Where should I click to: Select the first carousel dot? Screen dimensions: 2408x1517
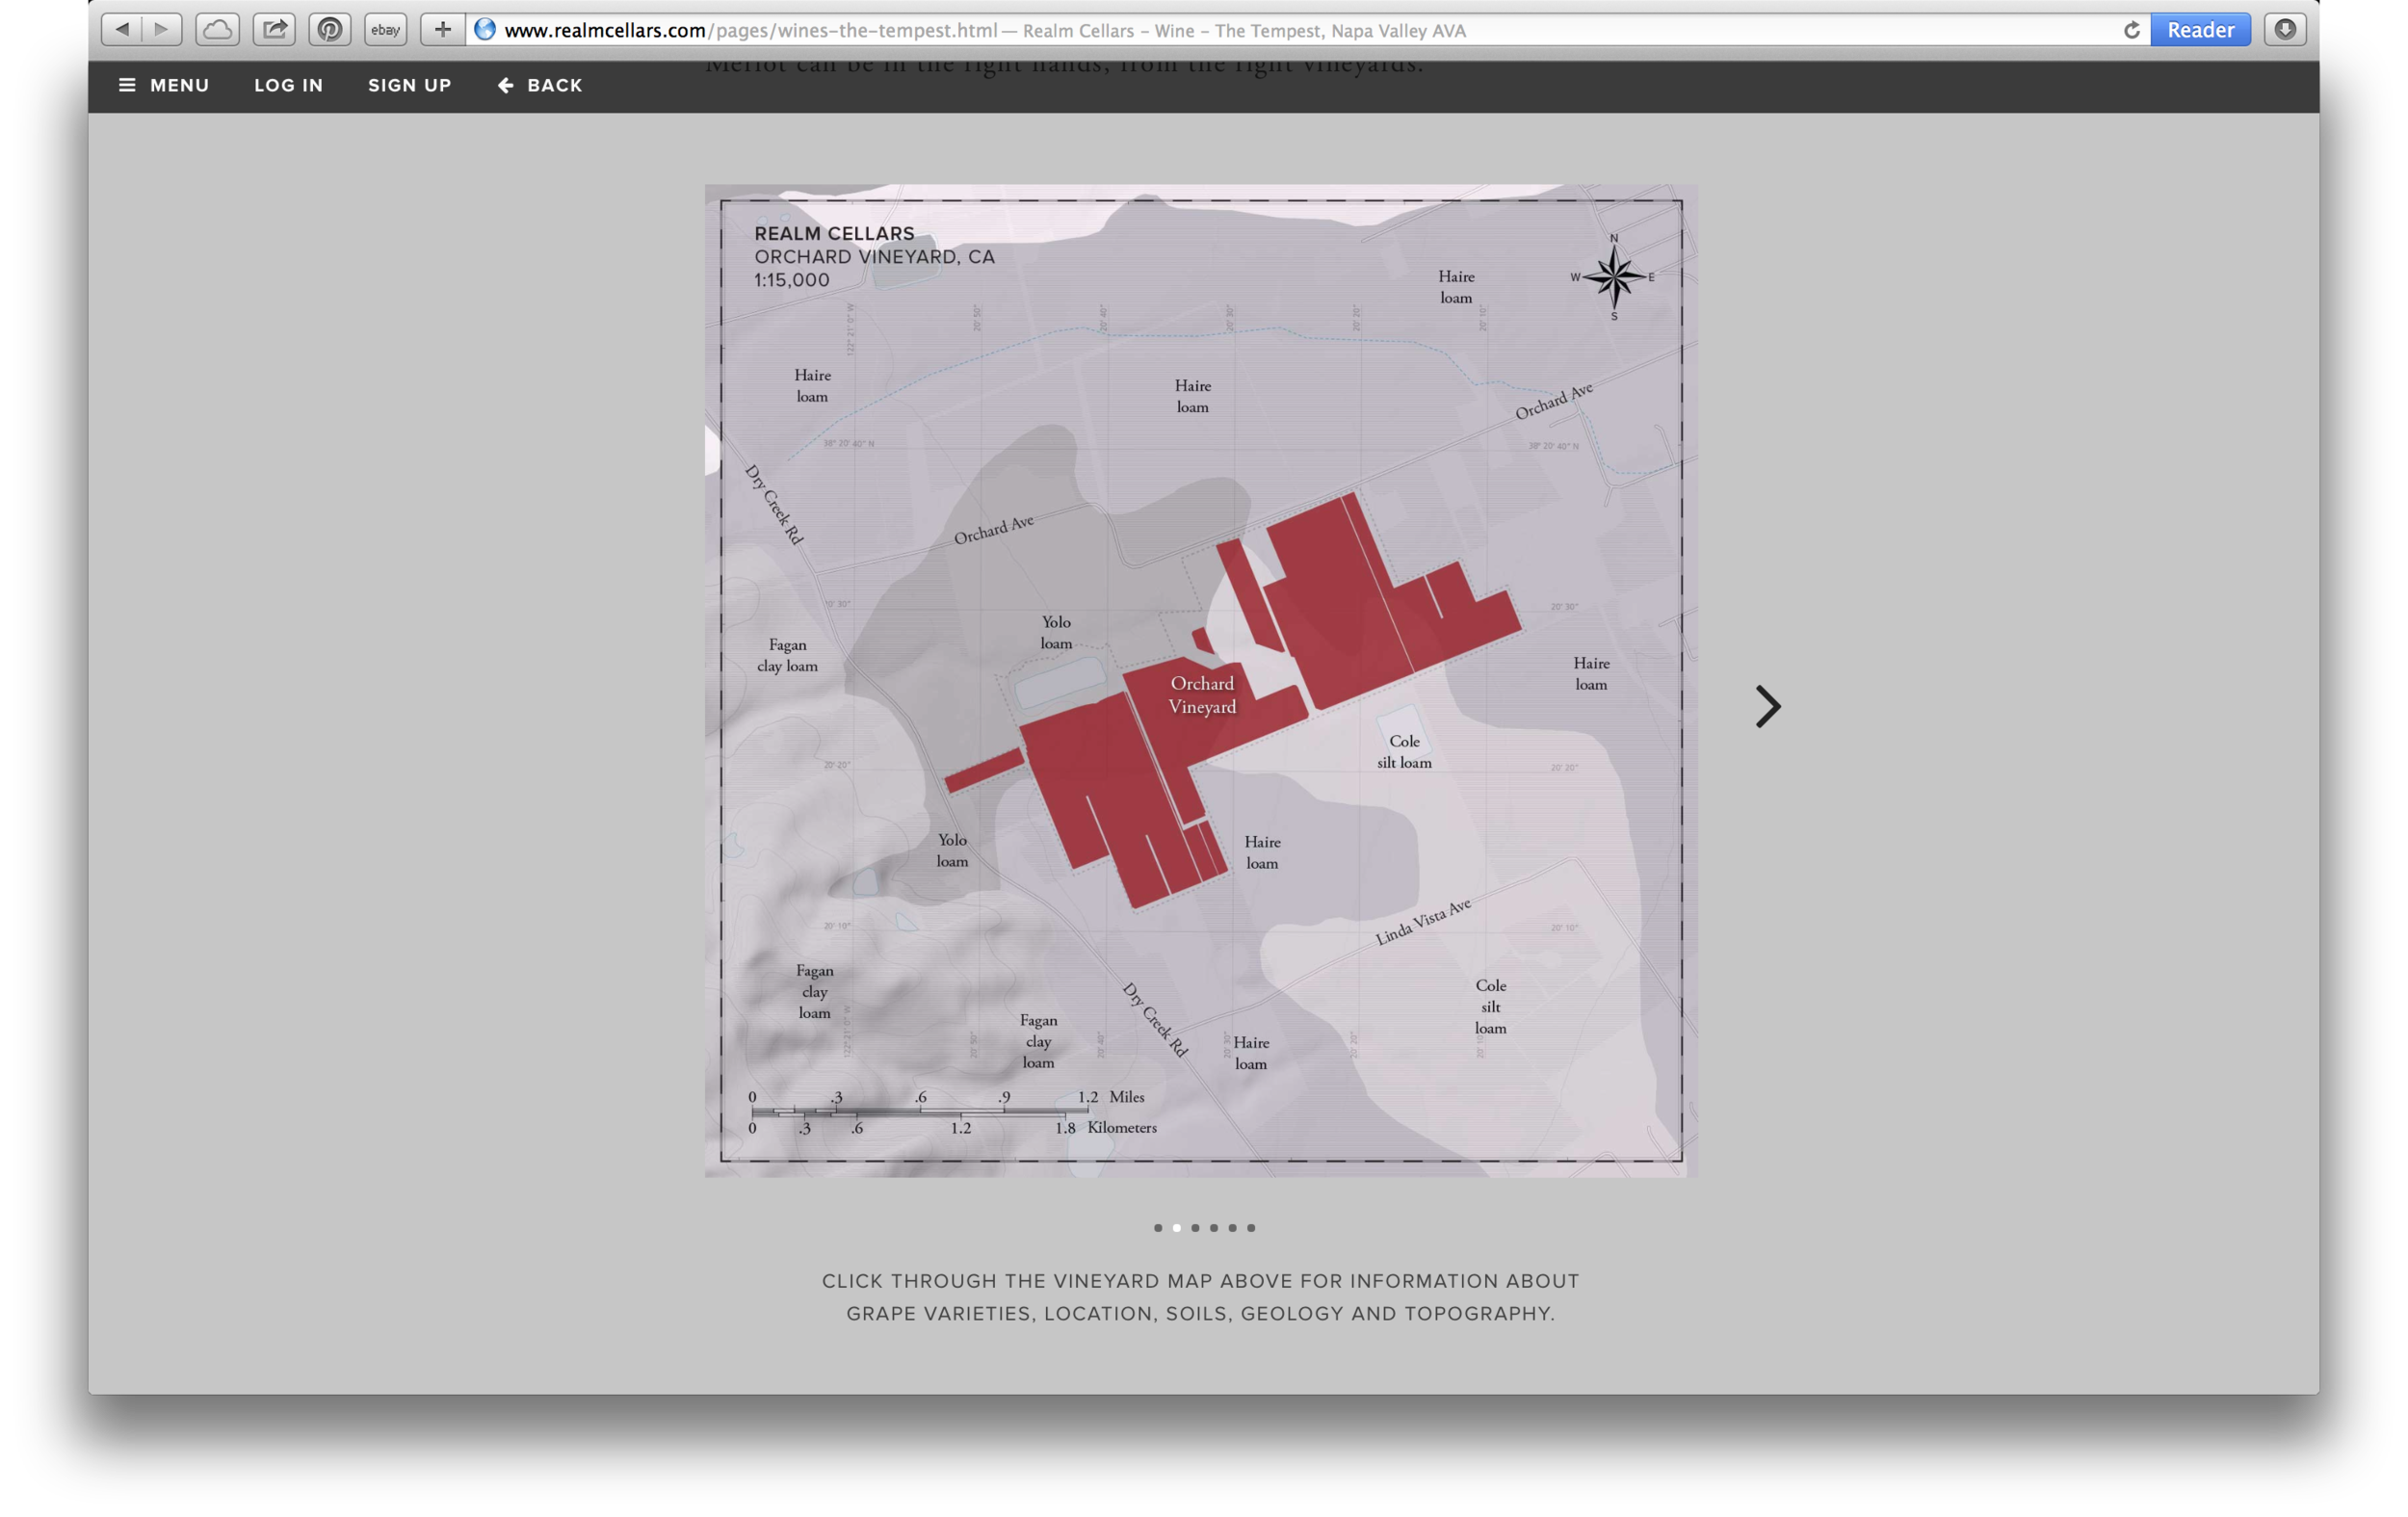1158,1228
